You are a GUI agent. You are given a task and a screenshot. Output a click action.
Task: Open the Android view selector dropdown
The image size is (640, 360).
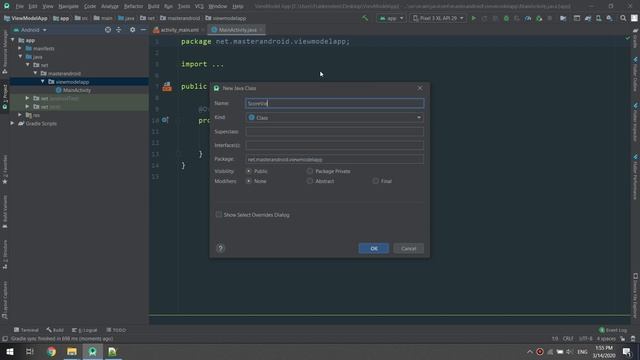[x=30, y=30]
